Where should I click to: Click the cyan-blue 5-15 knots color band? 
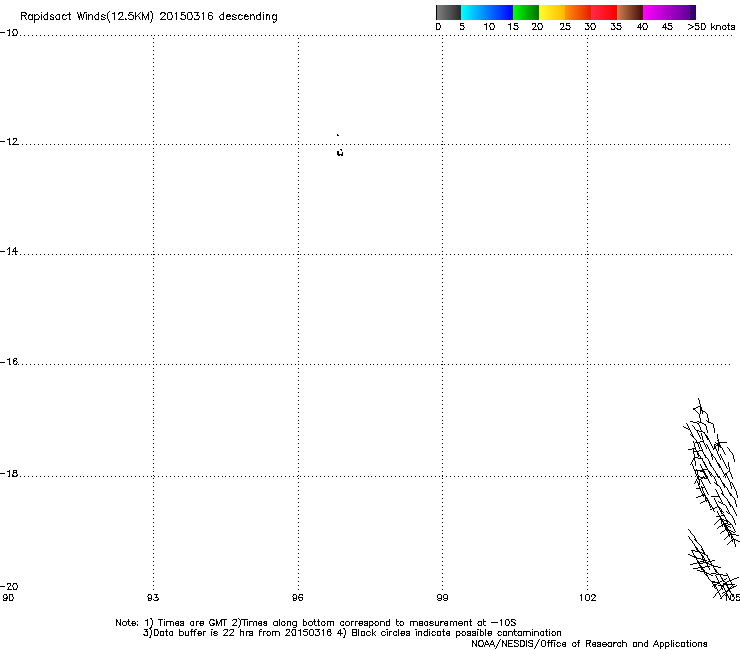(487, 12)
